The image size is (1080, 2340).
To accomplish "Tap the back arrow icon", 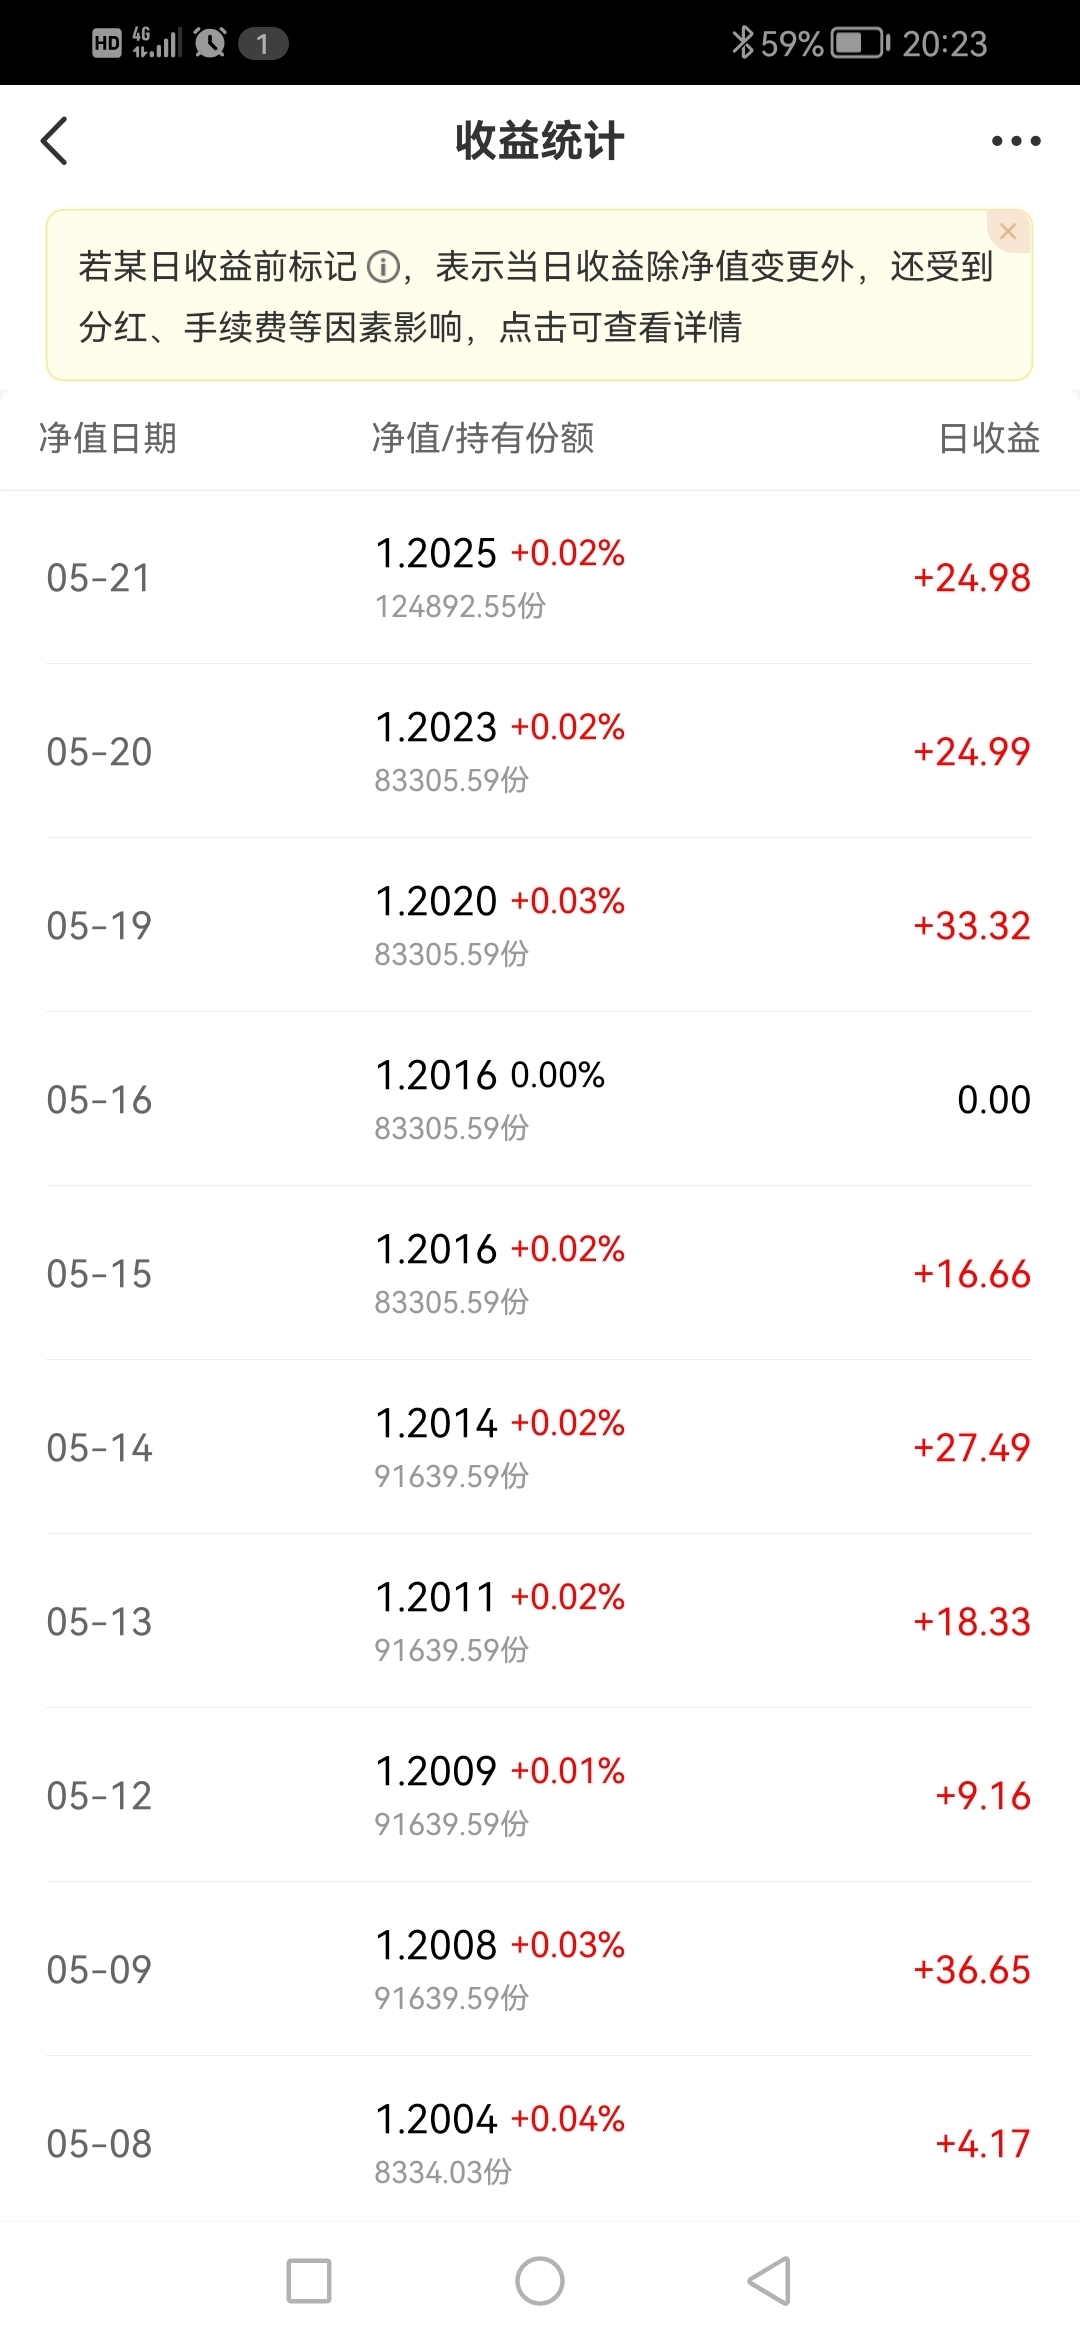I will coord(54,141).
